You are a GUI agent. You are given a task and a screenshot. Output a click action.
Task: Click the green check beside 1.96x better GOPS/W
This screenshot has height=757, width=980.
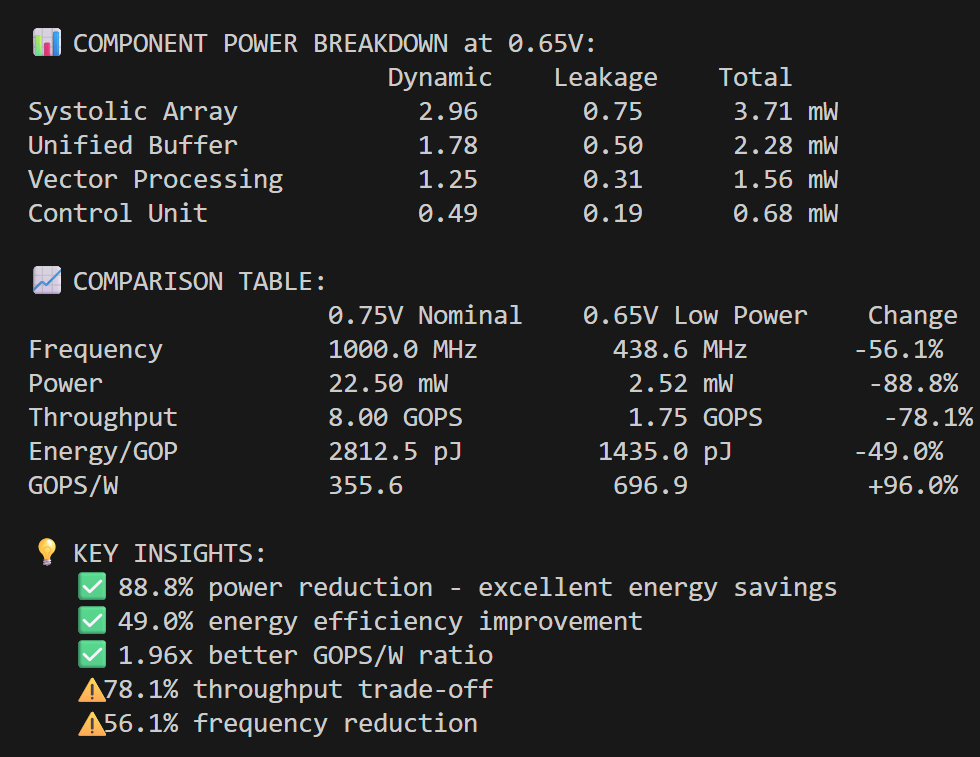point(92,655)
